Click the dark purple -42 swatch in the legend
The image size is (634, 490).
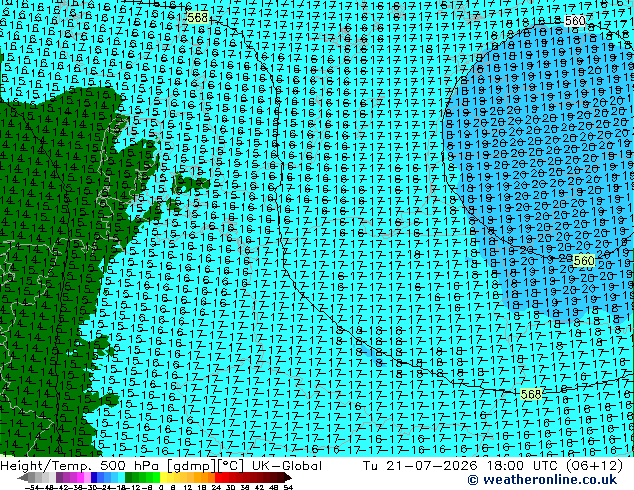[x=59, y=478]
